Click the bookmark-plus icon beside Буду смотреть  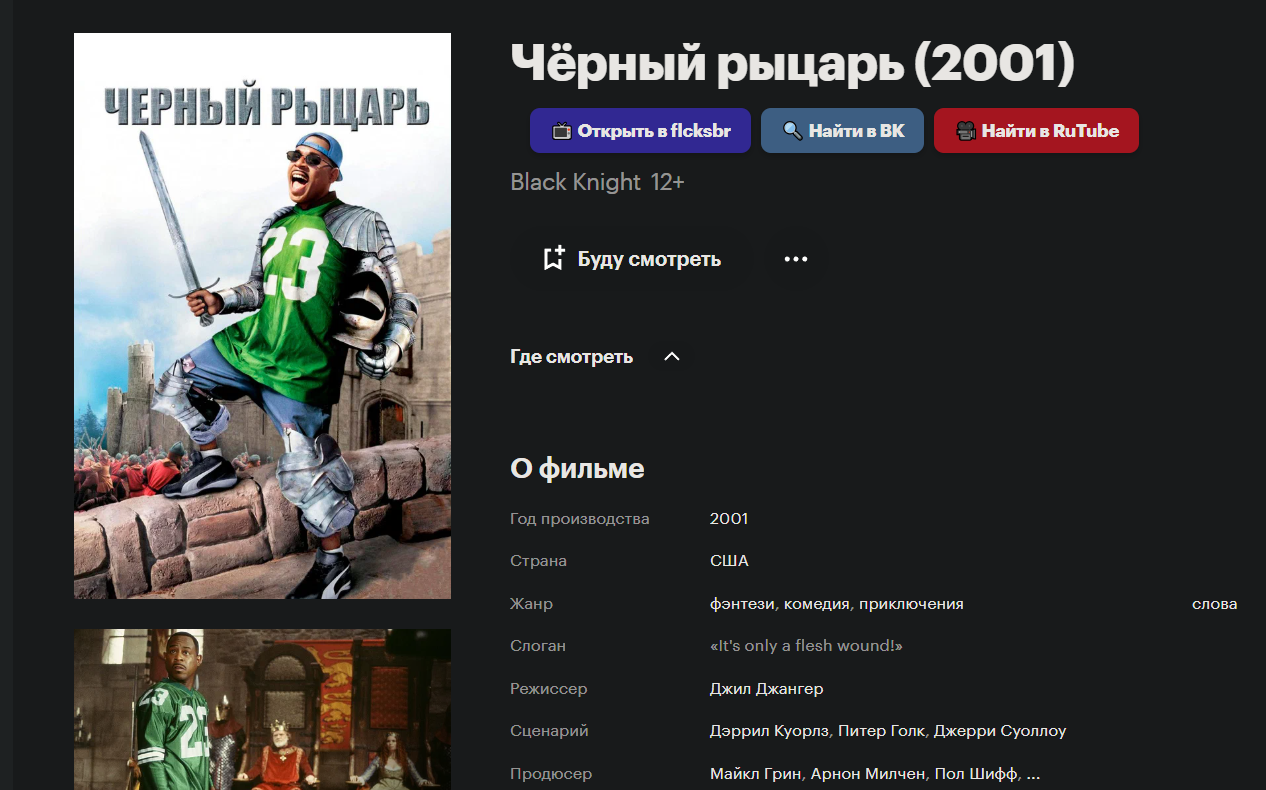[x=553, y=259]
